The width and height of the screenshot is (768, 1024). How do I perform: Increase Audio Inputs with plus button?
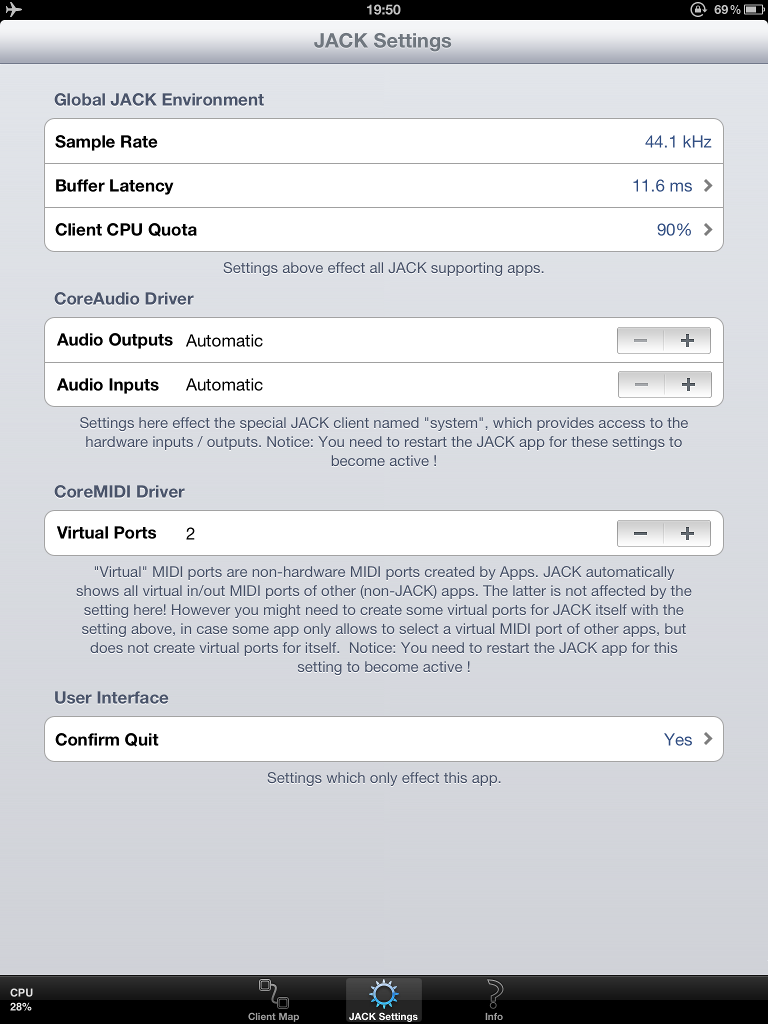click(687, 384)
